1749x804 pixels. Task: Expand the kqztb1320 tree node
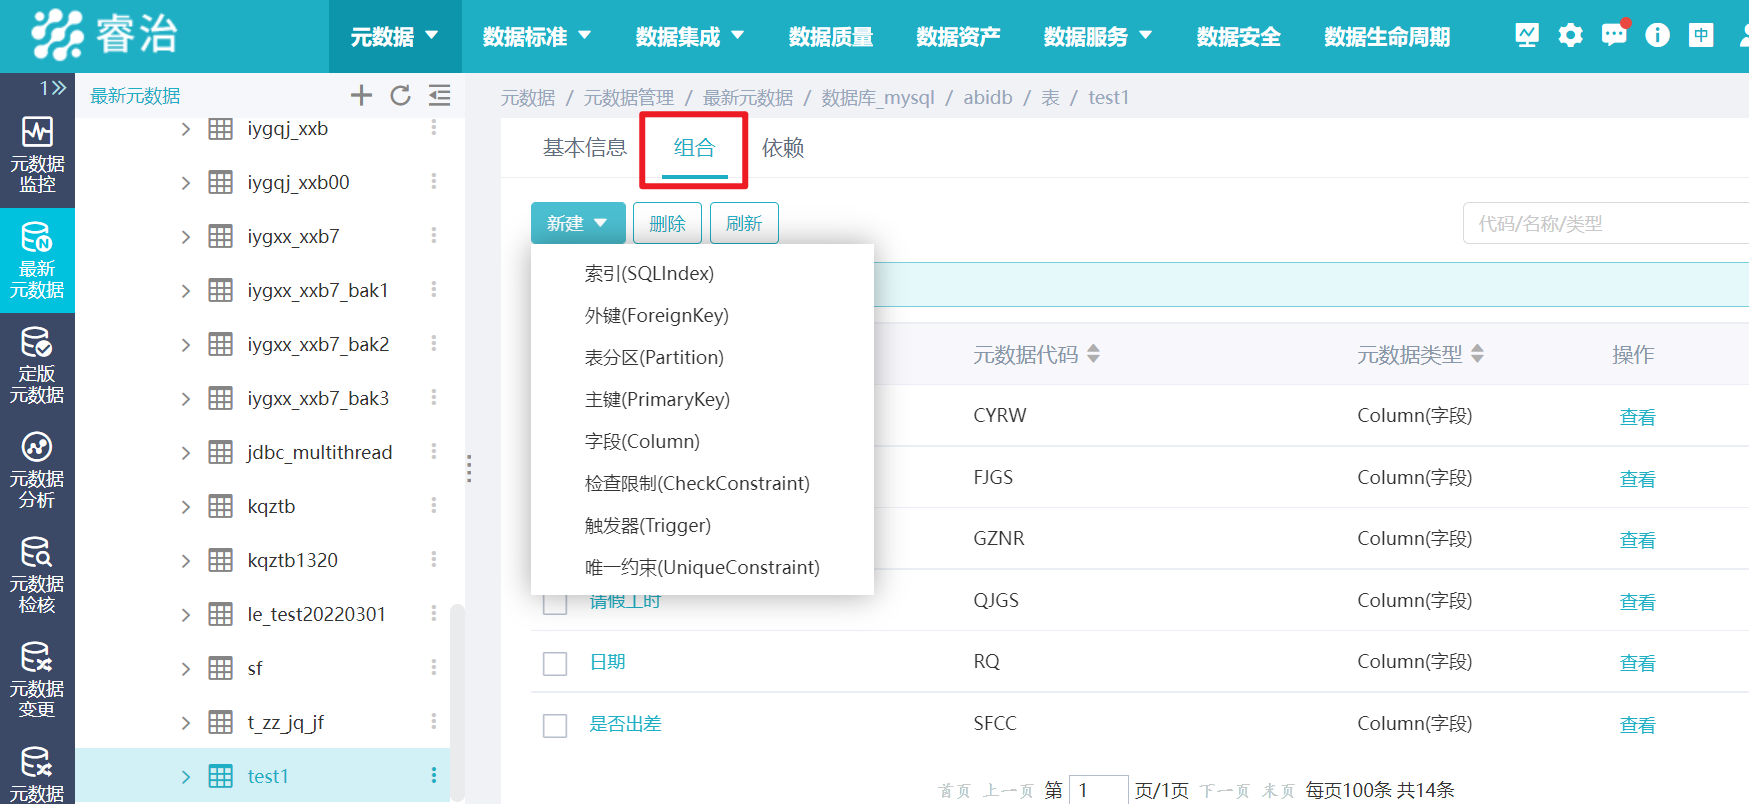point(185,561)
